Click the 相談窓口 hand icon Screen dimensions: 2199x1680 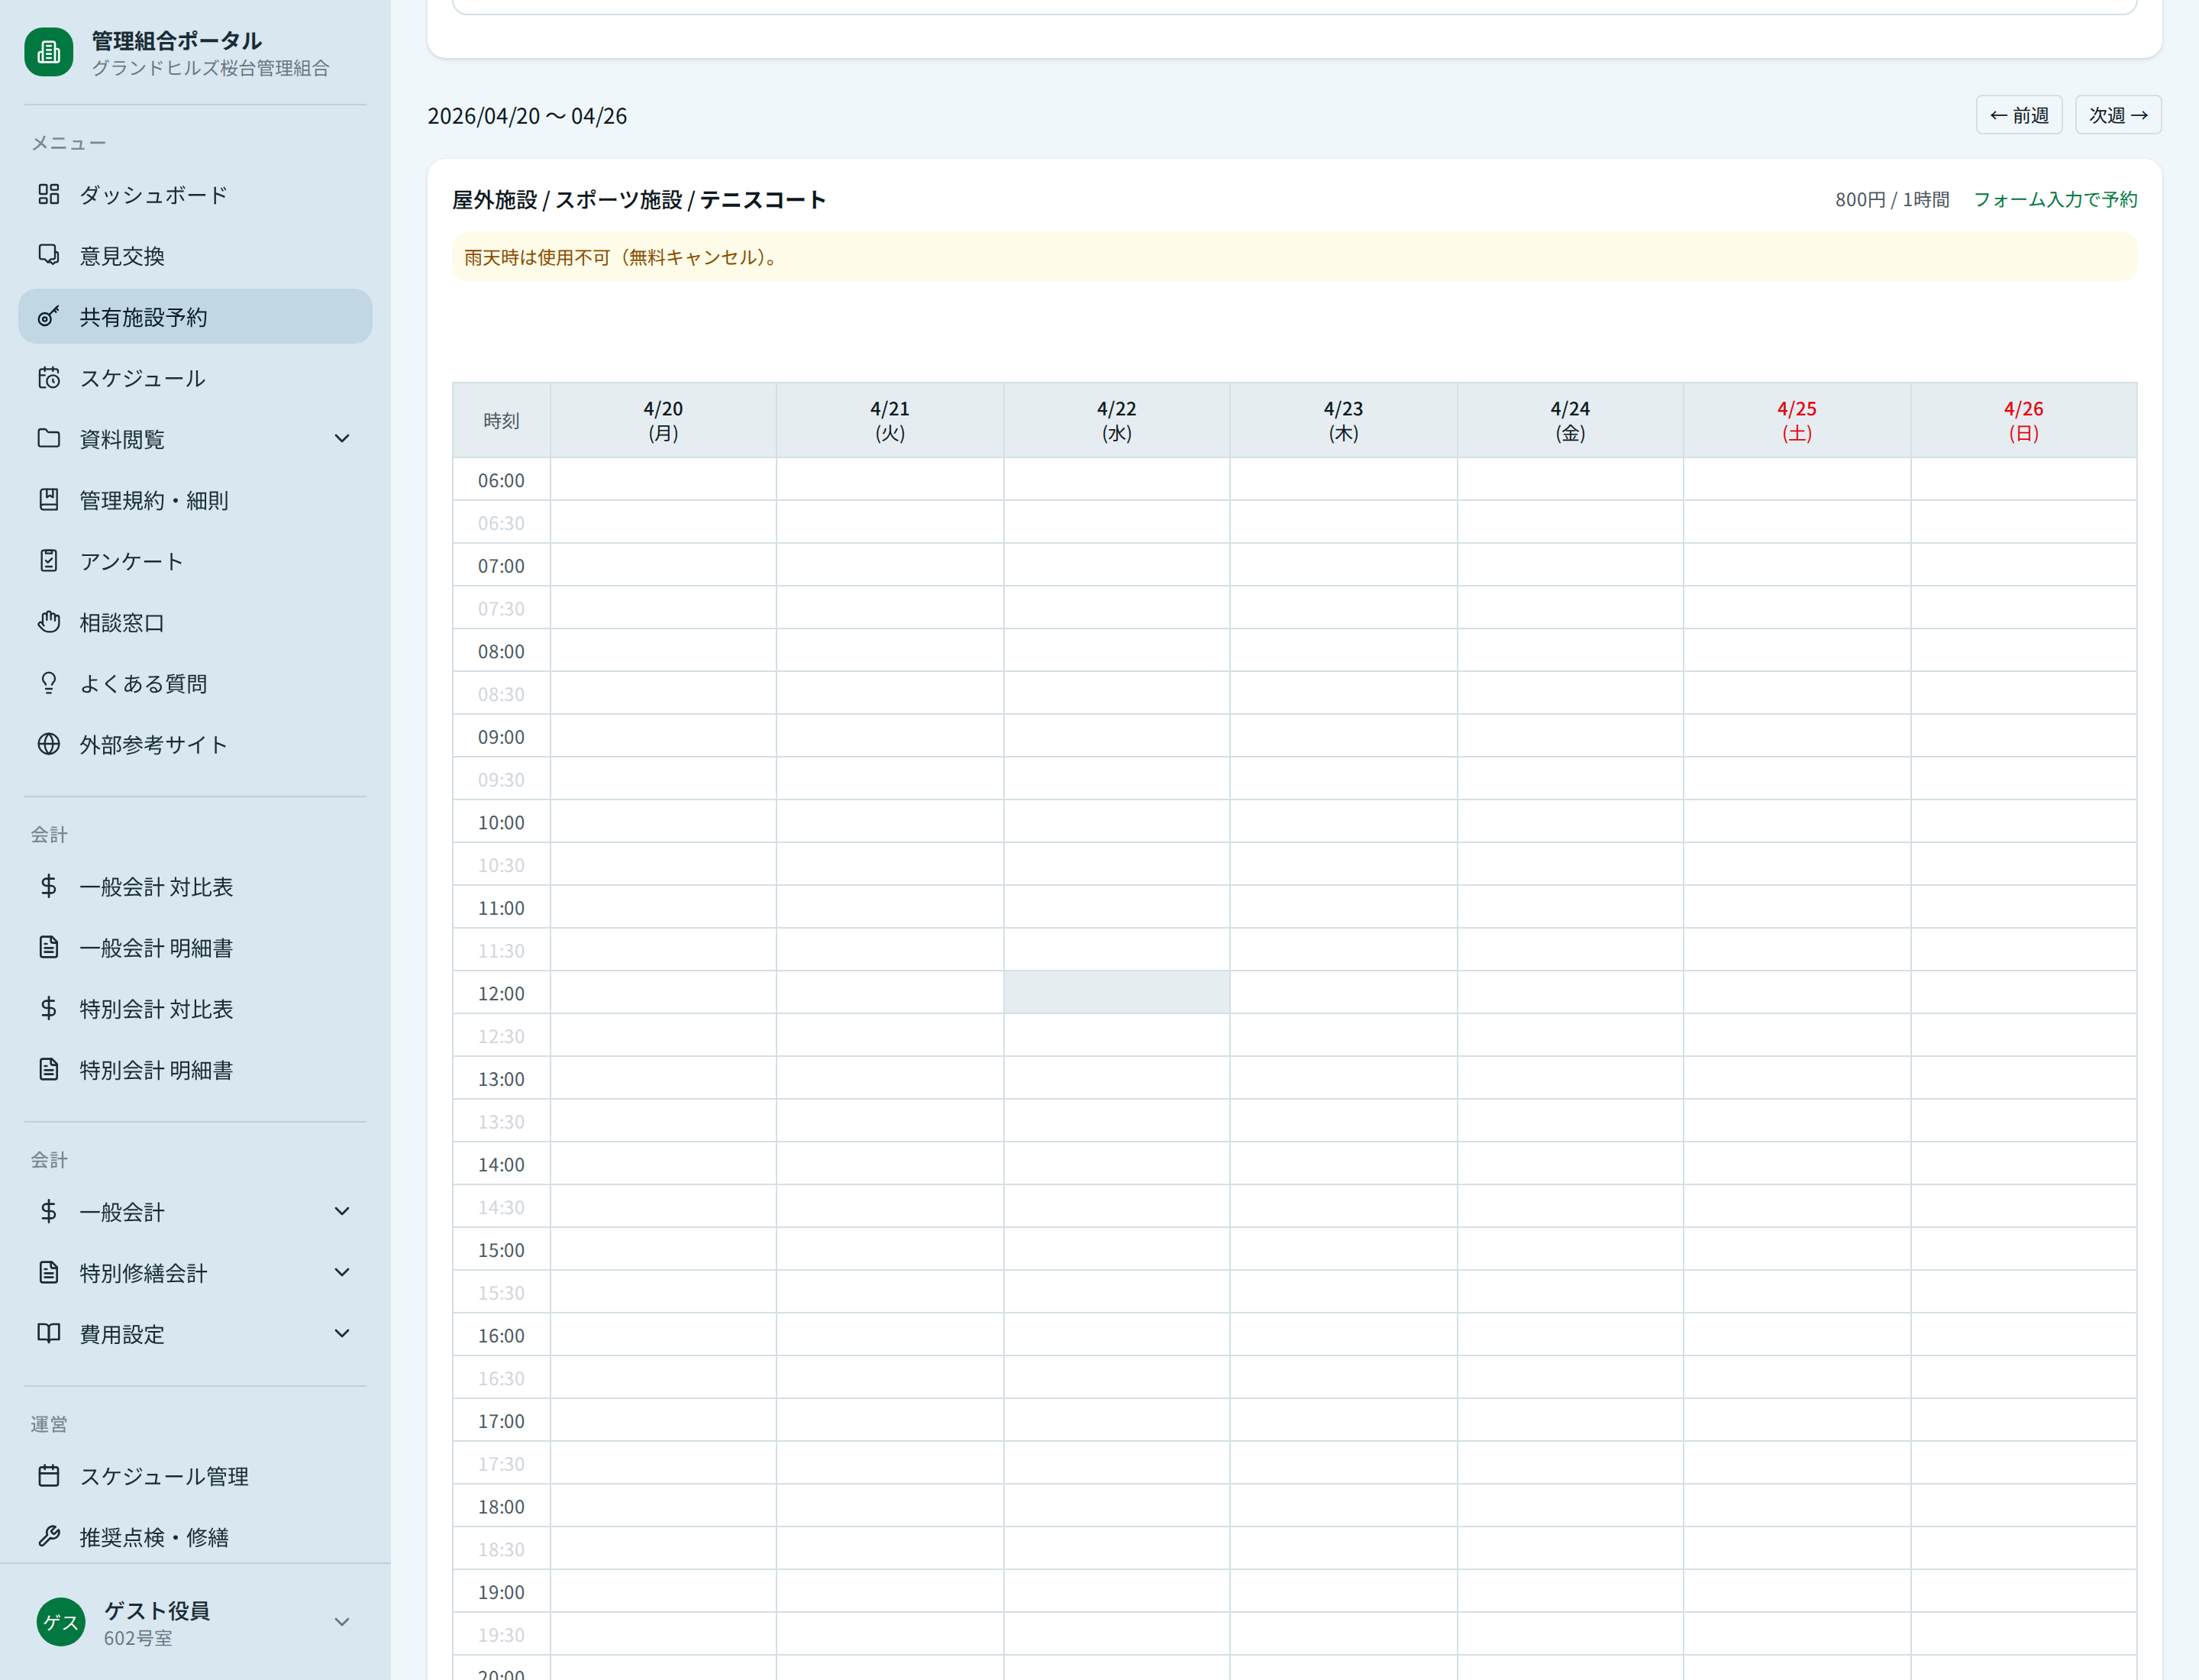coord(48,622)
